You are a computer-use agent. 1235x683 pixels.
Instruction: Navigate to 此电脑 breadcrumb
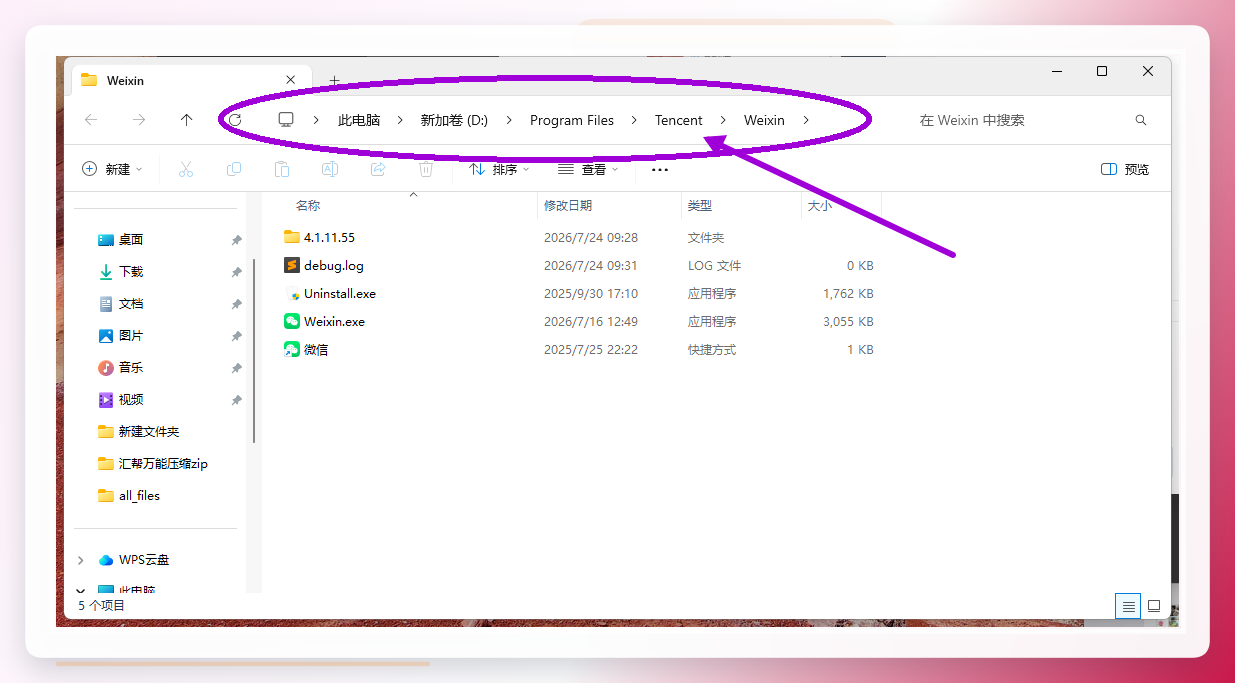point(359,120)
